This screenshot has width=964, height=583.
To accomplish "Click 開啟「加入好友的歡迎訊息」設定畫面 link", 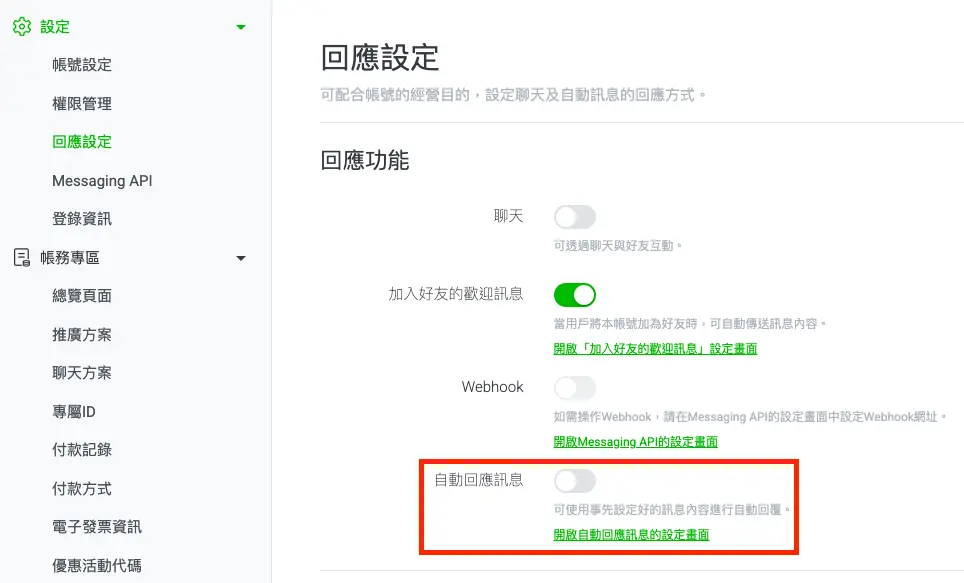I will [x=655, y=349].
